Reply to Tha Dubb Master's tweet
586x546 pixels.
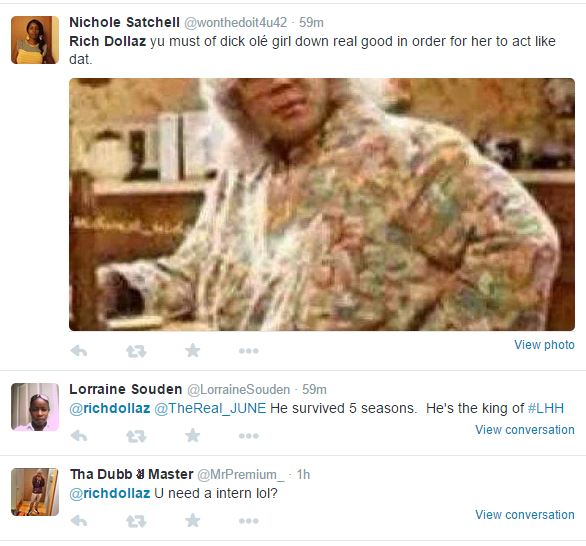pos(79,521)
